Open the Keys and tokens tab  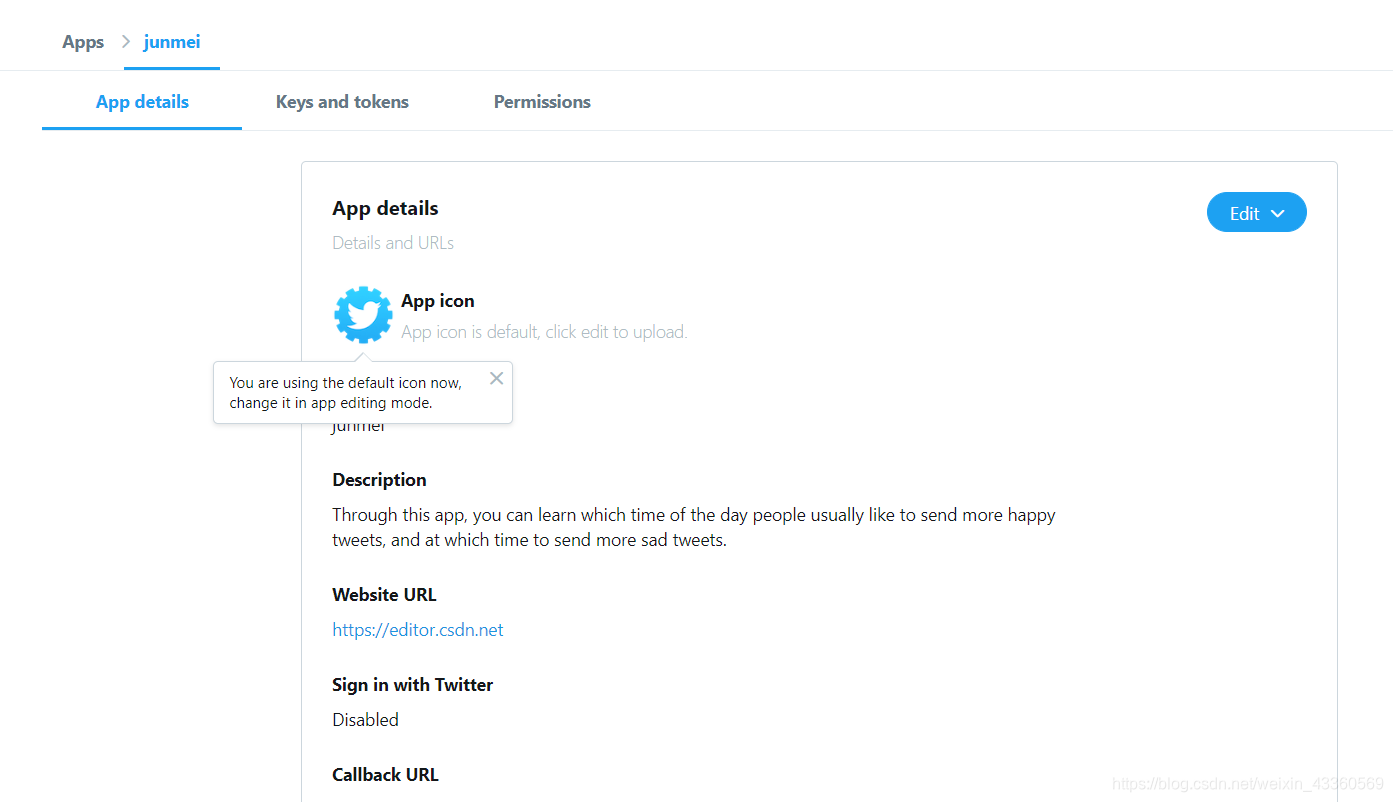[x=342, y=102]
